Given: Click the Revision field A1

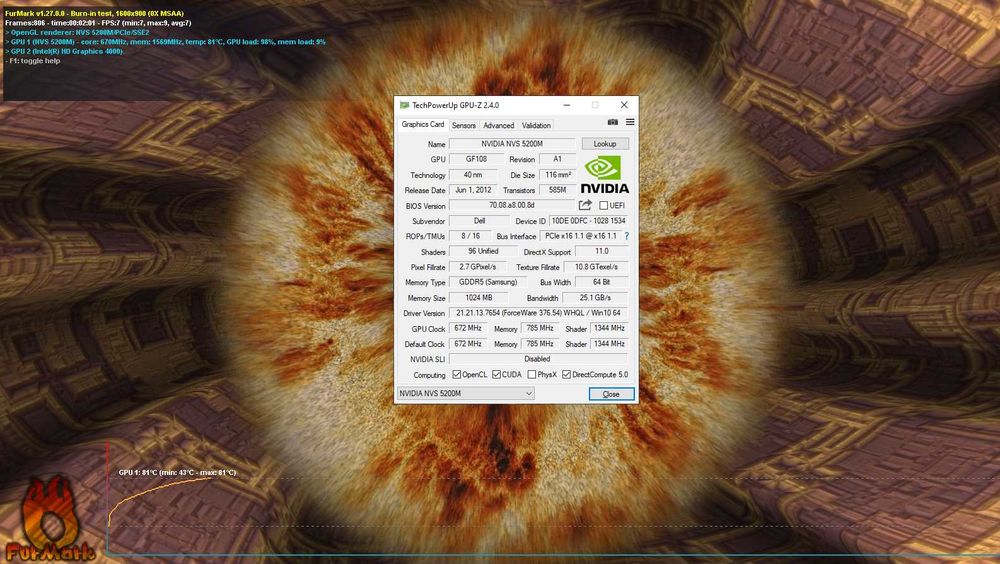Looking at the screenshot, I should (x=557, y=159).
